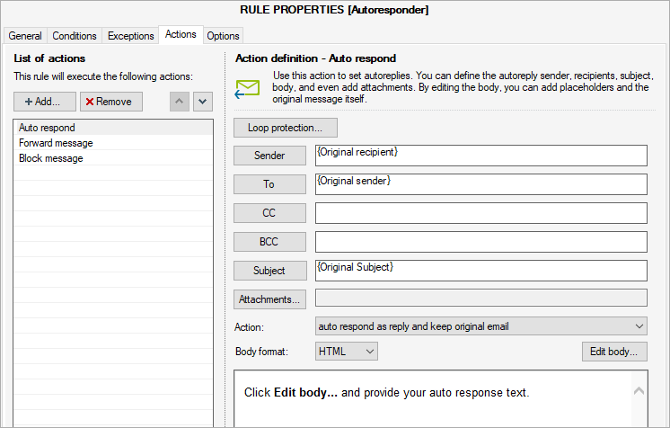Screen dimensions: 670x428
Task: Click the auto response body preview area
Action: click(441, 399)
